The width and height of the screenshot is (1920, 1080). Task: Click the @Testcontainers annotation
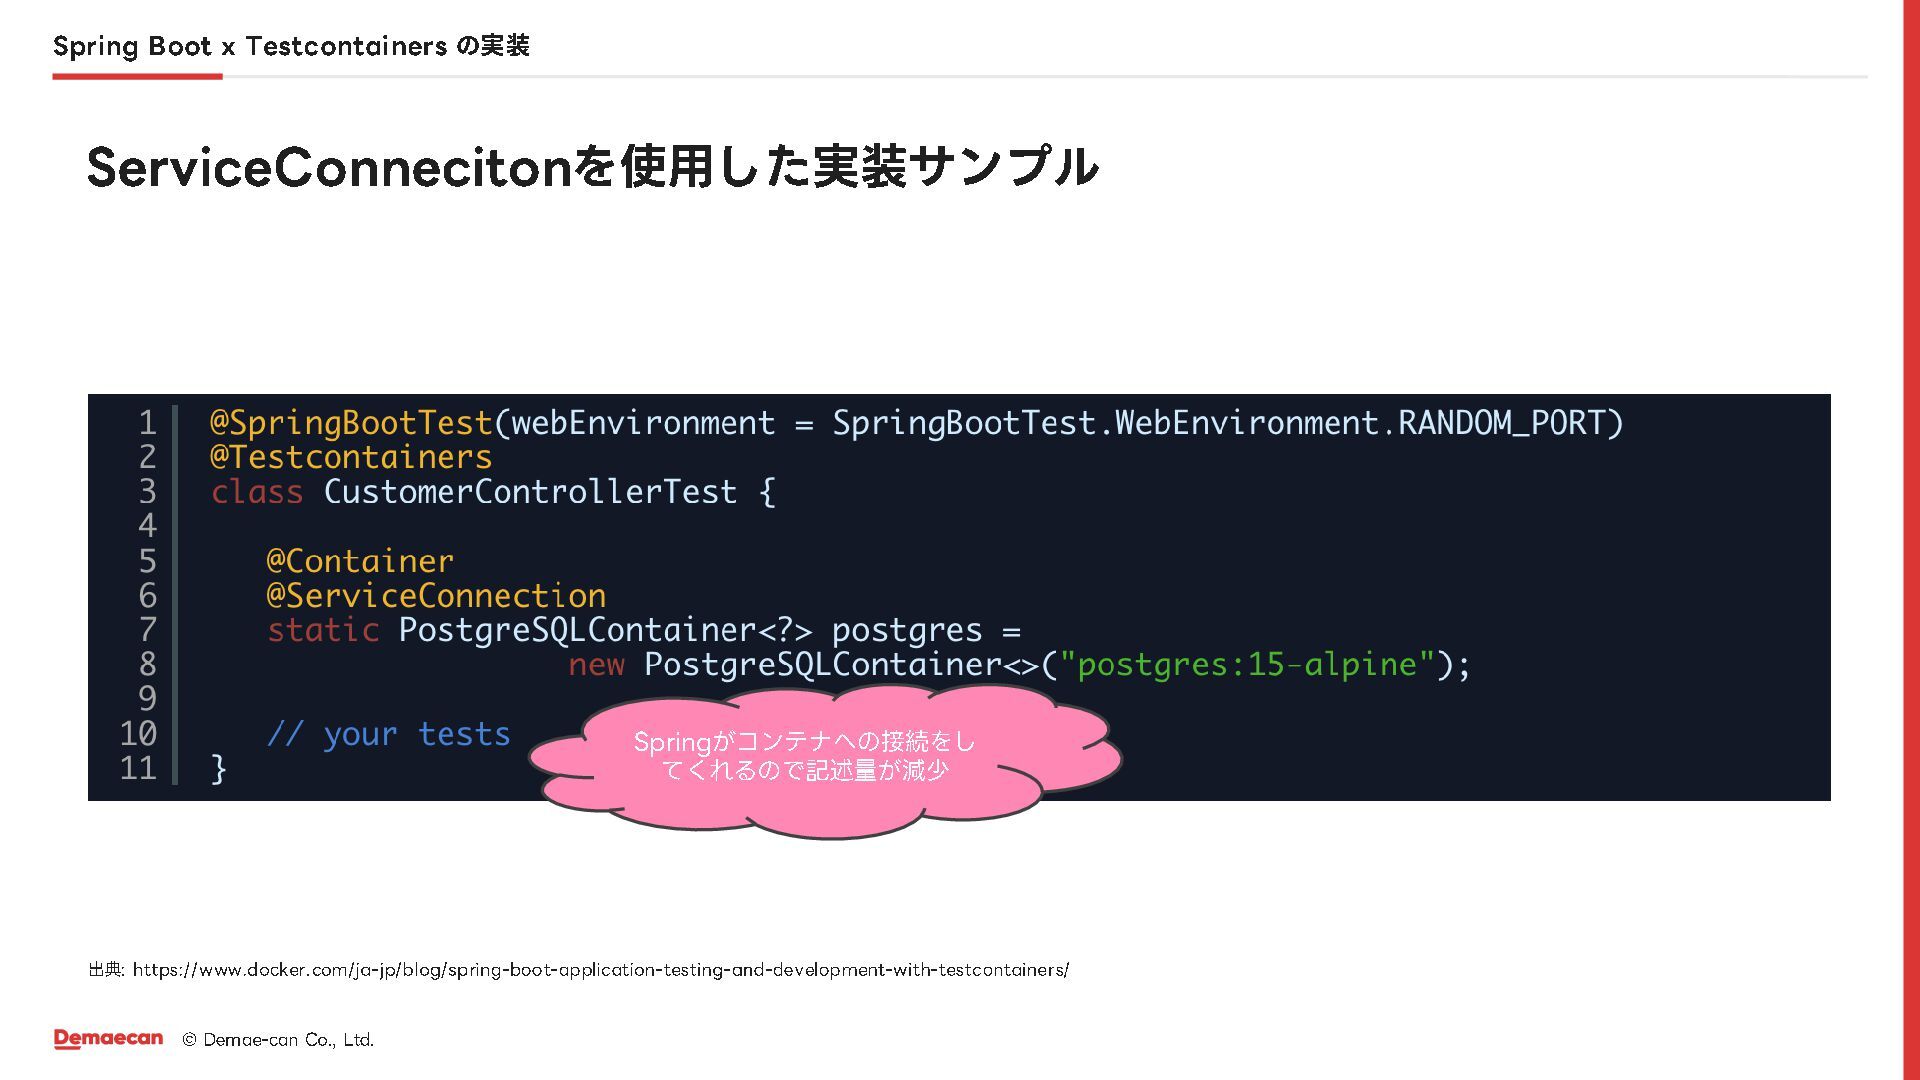point(351,457)
